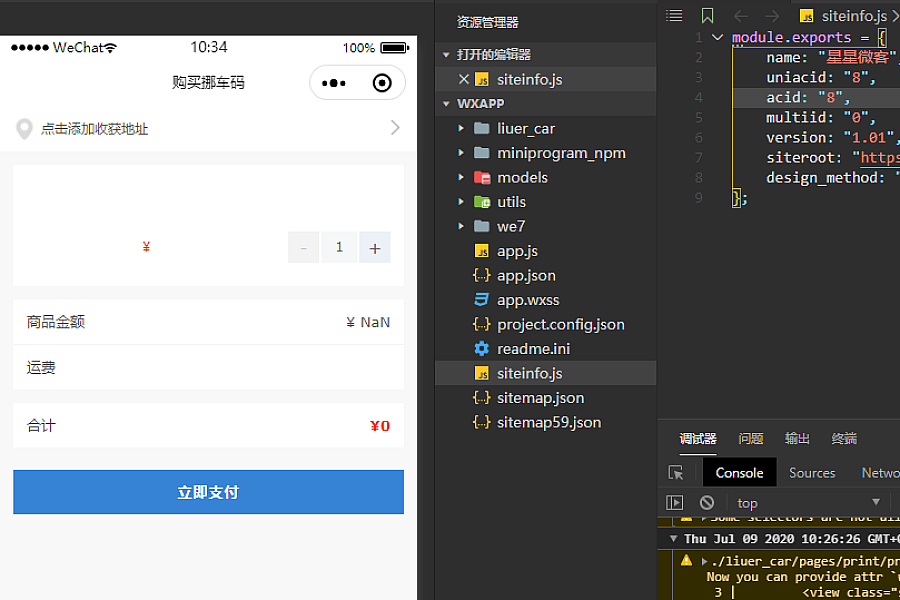This screenshot has width=900, height=600.
Task: Click the sitemap.json braces icon
Action: tap(482, 398)
